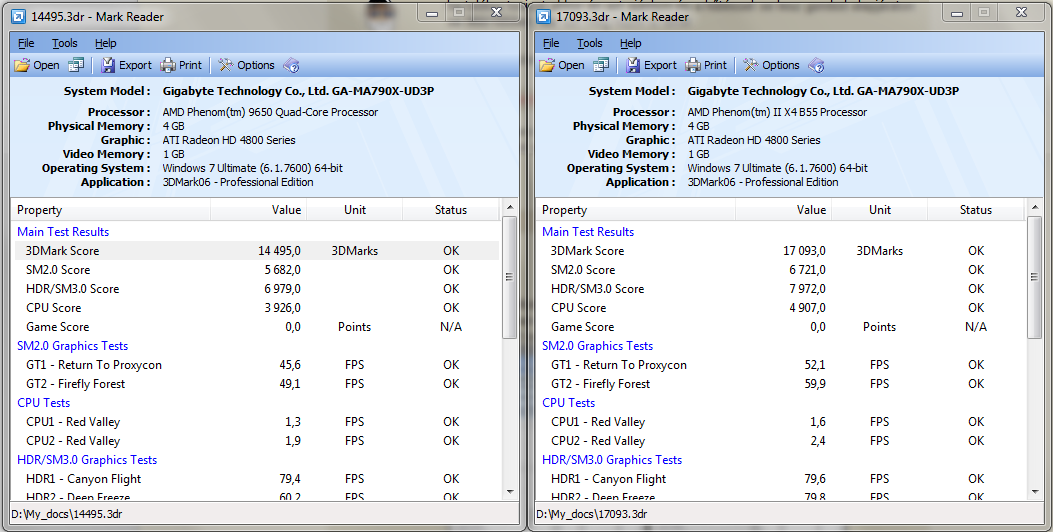Select 3DMark Score row showing 14 495,0

(257, 251)
